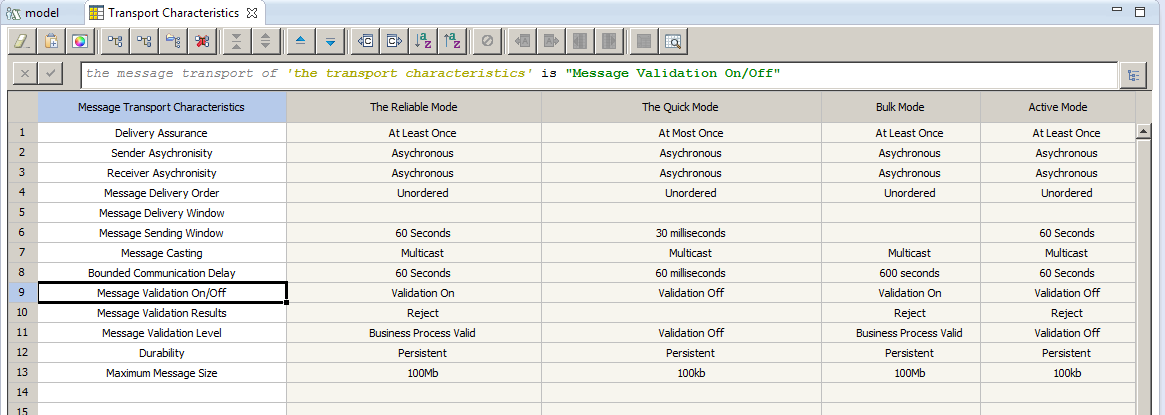This screenshot has width=1165, height=415.
Task: Select the Bounded Communication Delay cell
Action: point(161,272)
